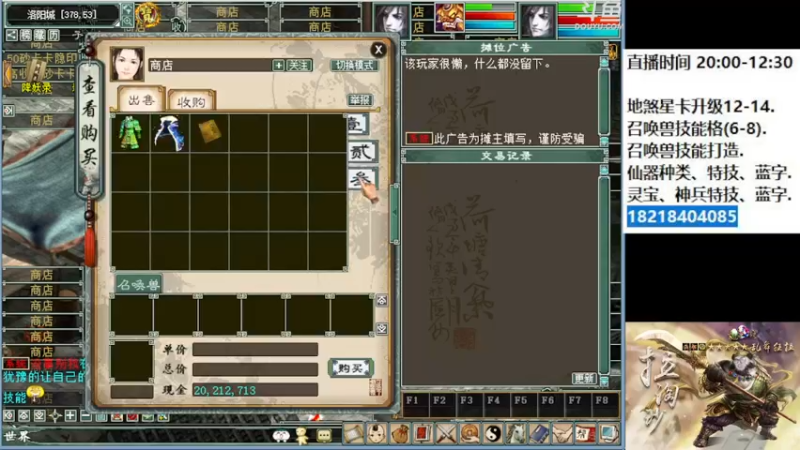Image resolution: width=800 pixels, height=450 pixels.
Task: Click the plus button beside 关注
Action: tap(279, 65)
